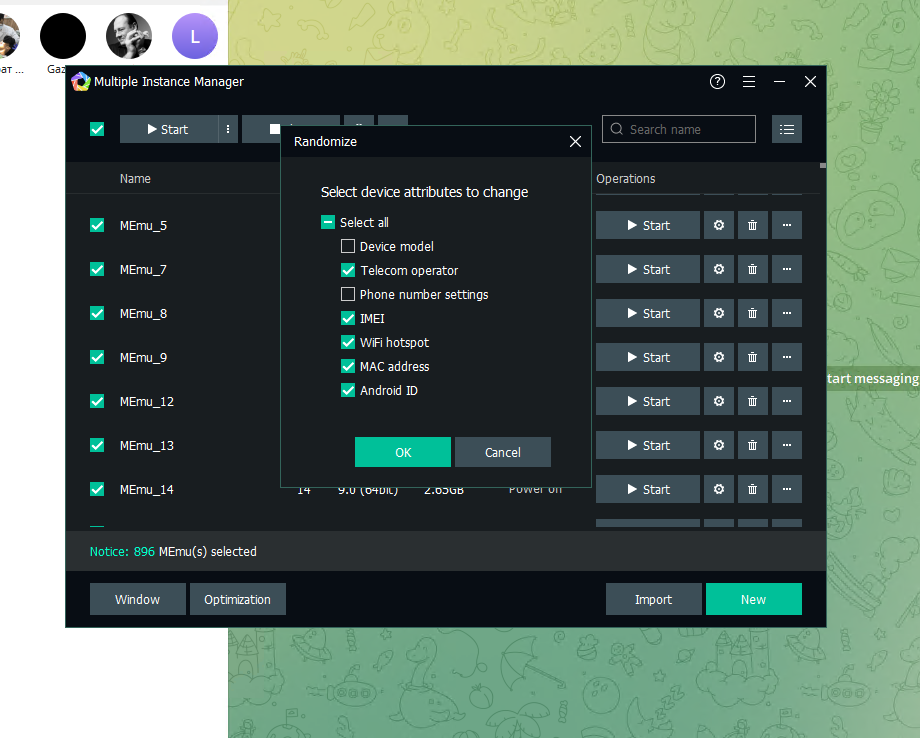Open settings gear for MEmu_14
920x738 pixels.
[719, 489]
